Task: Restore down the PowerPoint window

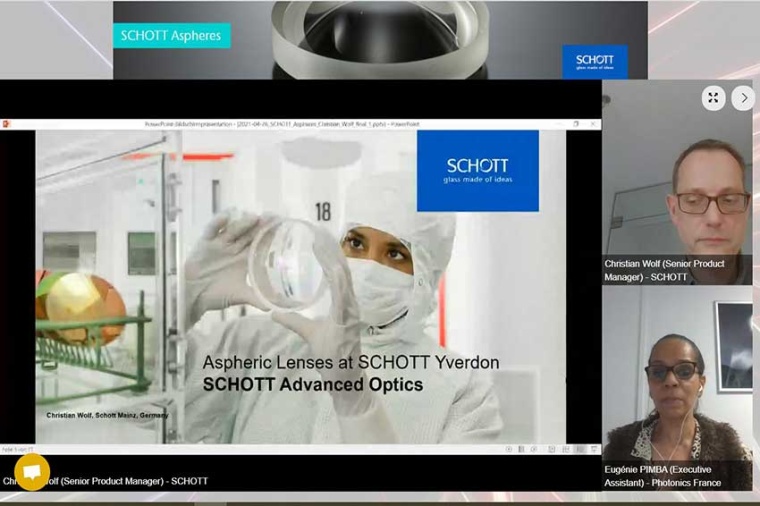Action: [x=576, y=124]
